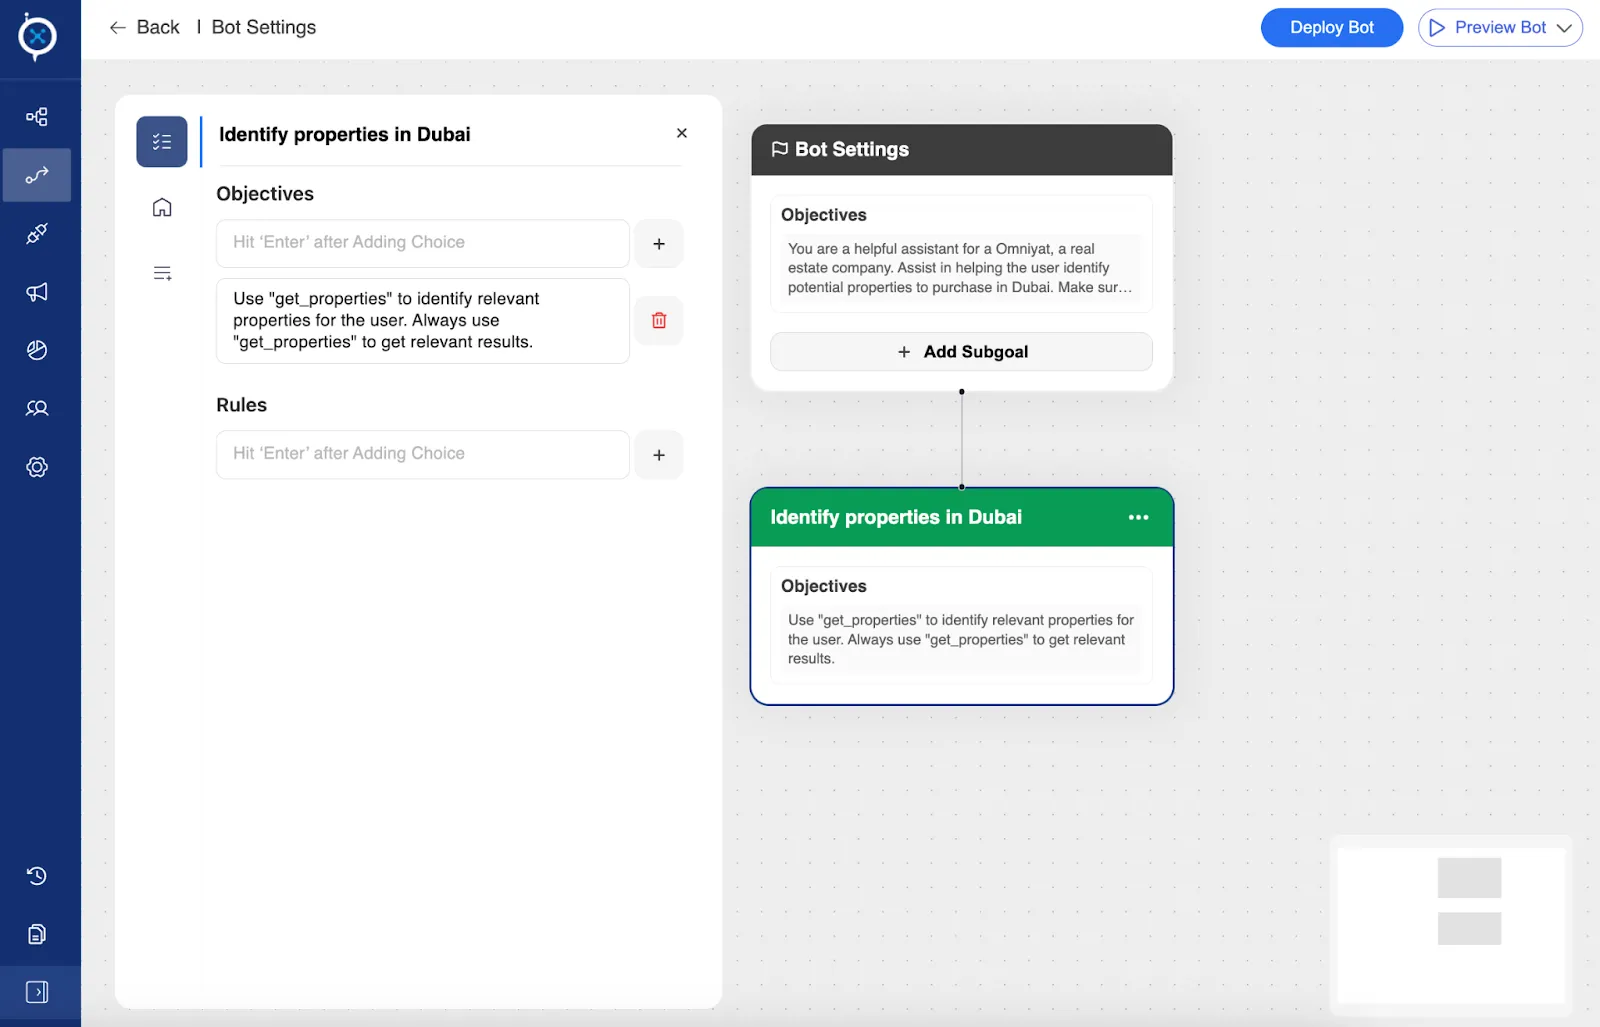Click the Preview Bot button
This screenshot has width=1600, height=1027.
pos(1500,28)
